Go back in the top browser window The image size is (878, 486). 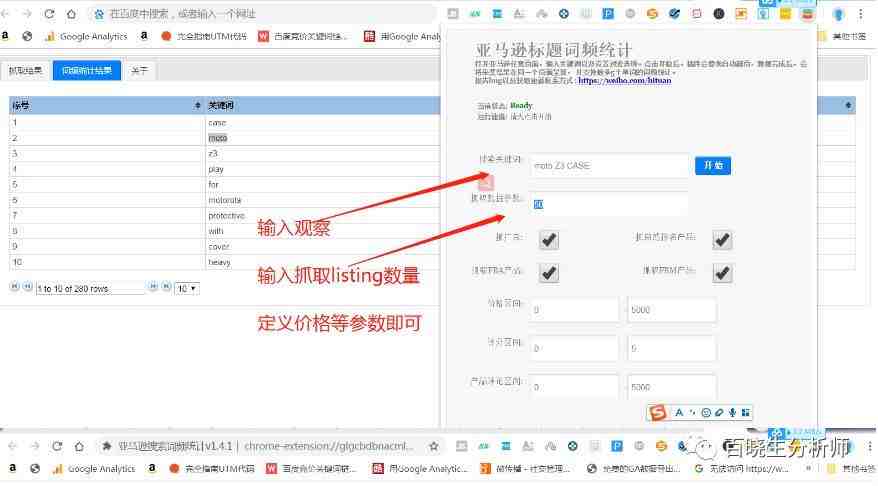(7, 13)
